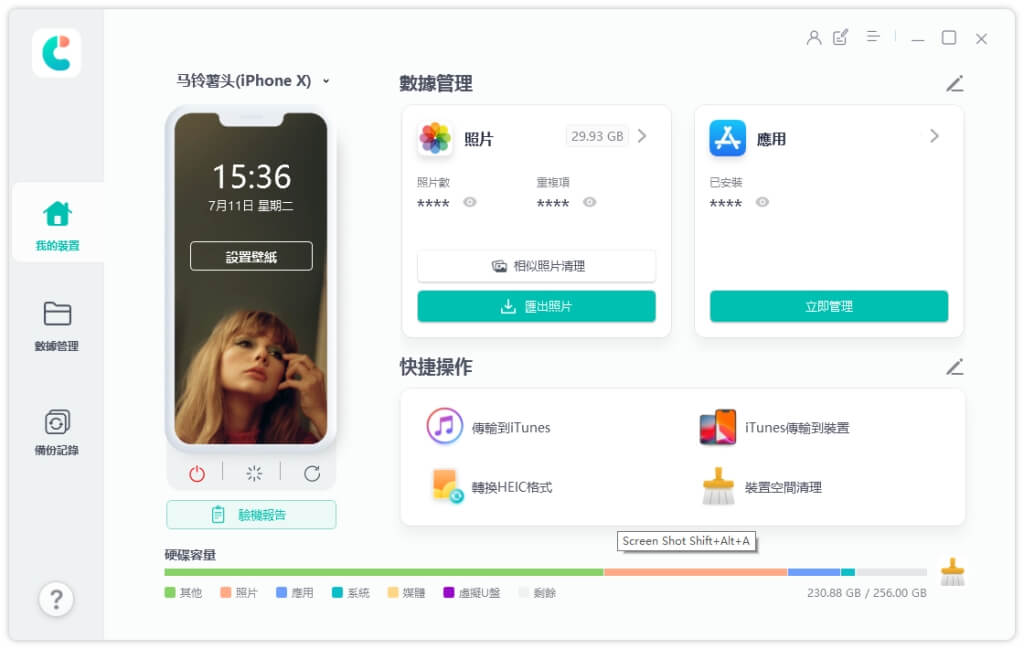Click the iTunes傳輸到裝置 phones icon
1024x649 pixels.
(x=718, y=427)
